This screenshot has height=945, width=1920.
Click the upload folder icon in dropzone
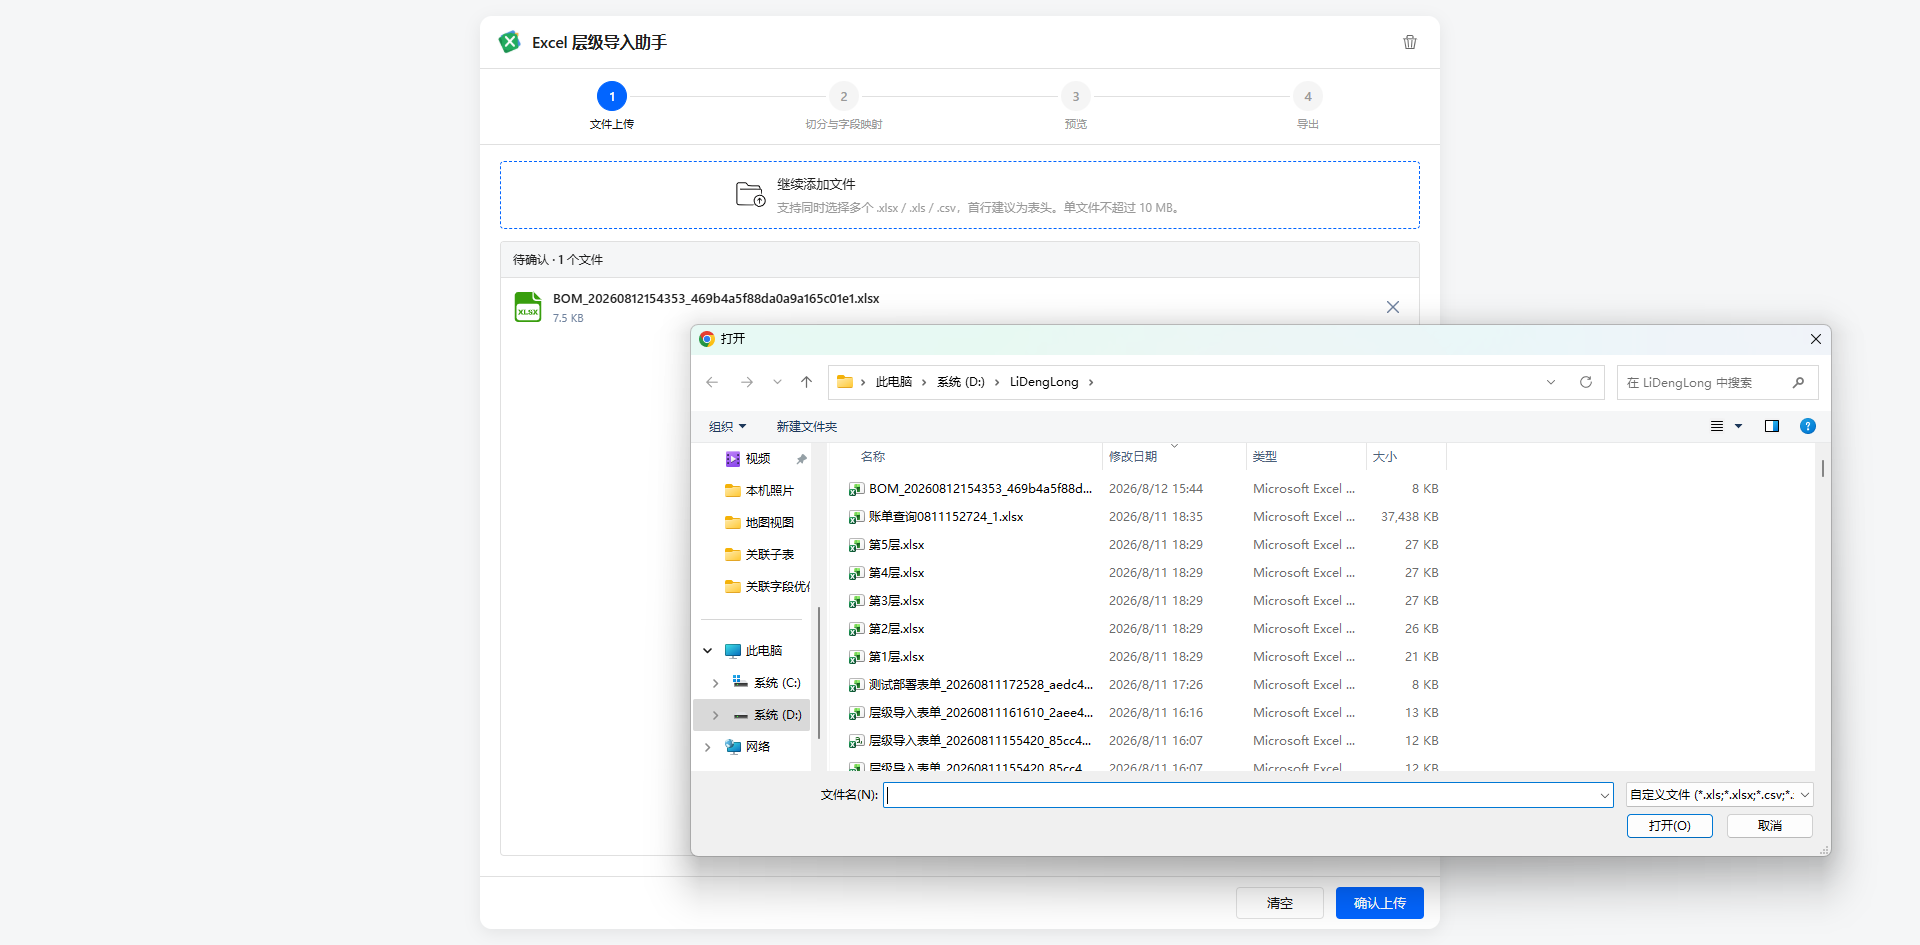click(x=750, y=194)
